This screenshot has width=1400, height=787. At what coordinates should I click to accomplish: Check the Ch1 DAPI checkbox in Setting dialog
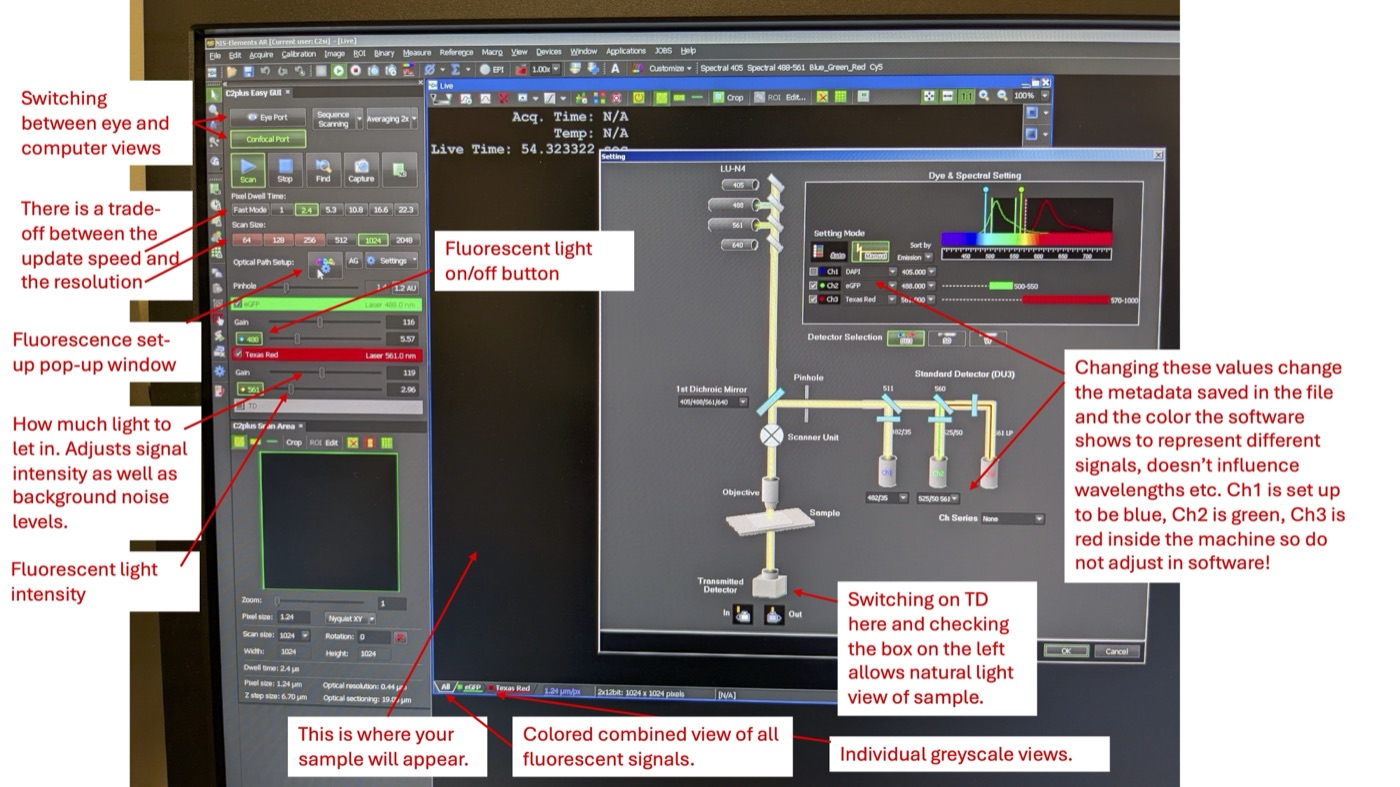(x=814, y=271)
